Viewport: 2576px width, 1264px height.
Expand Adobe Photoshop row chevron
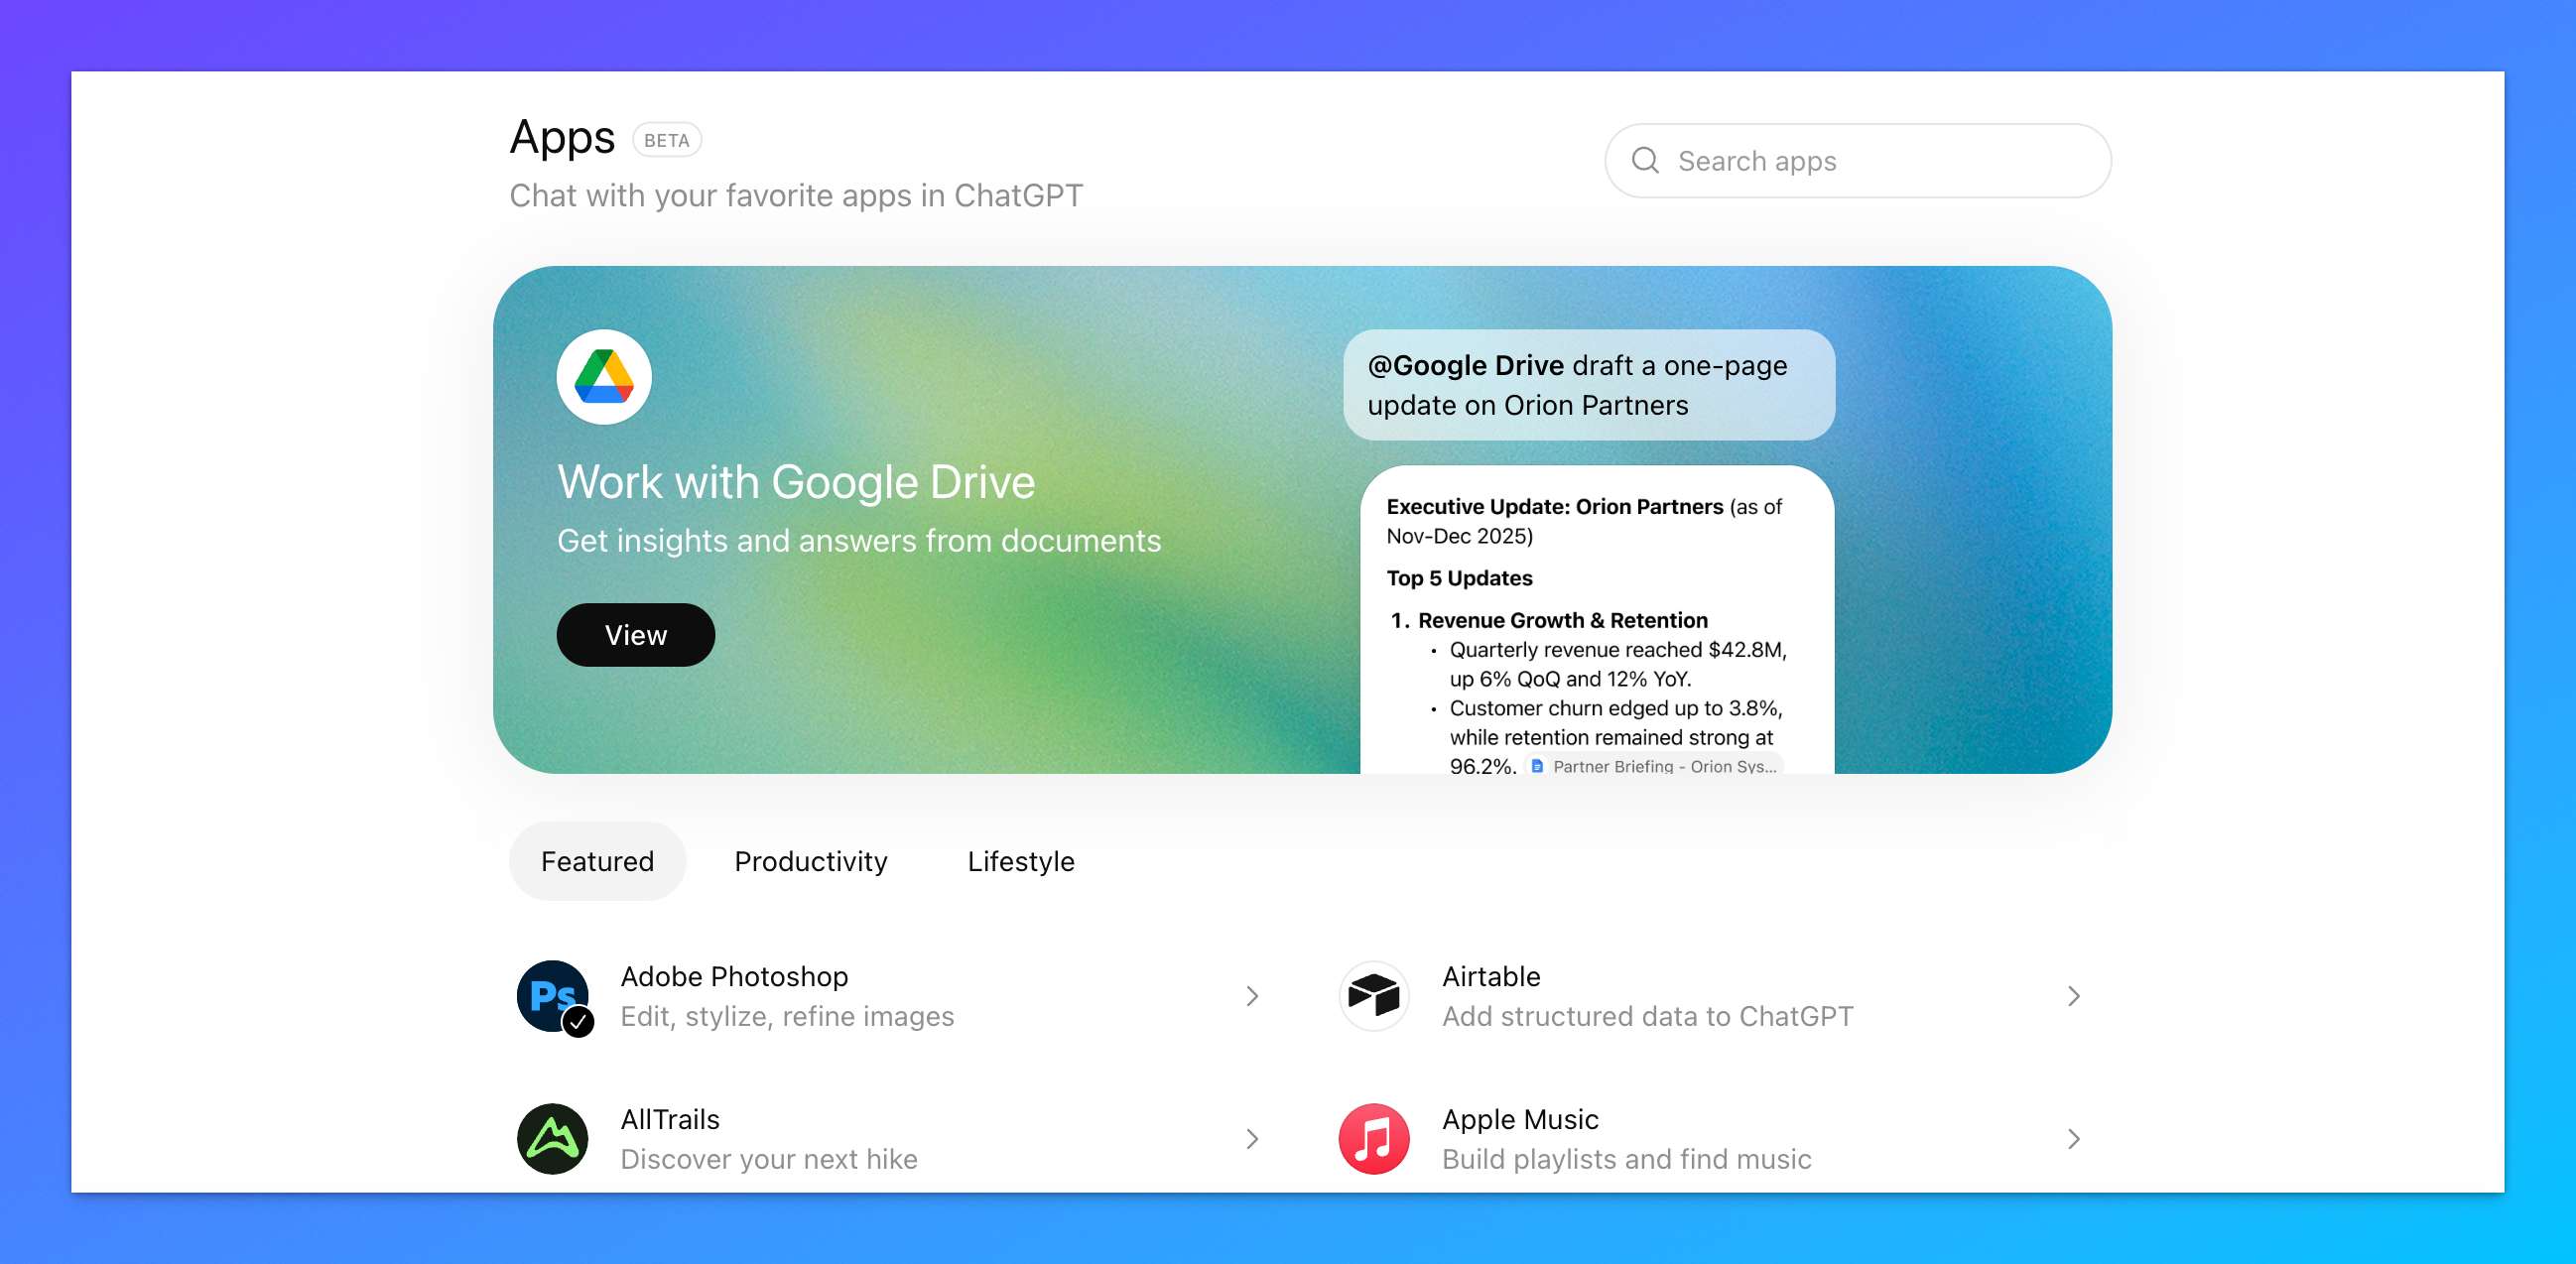tap(1251, 996)
